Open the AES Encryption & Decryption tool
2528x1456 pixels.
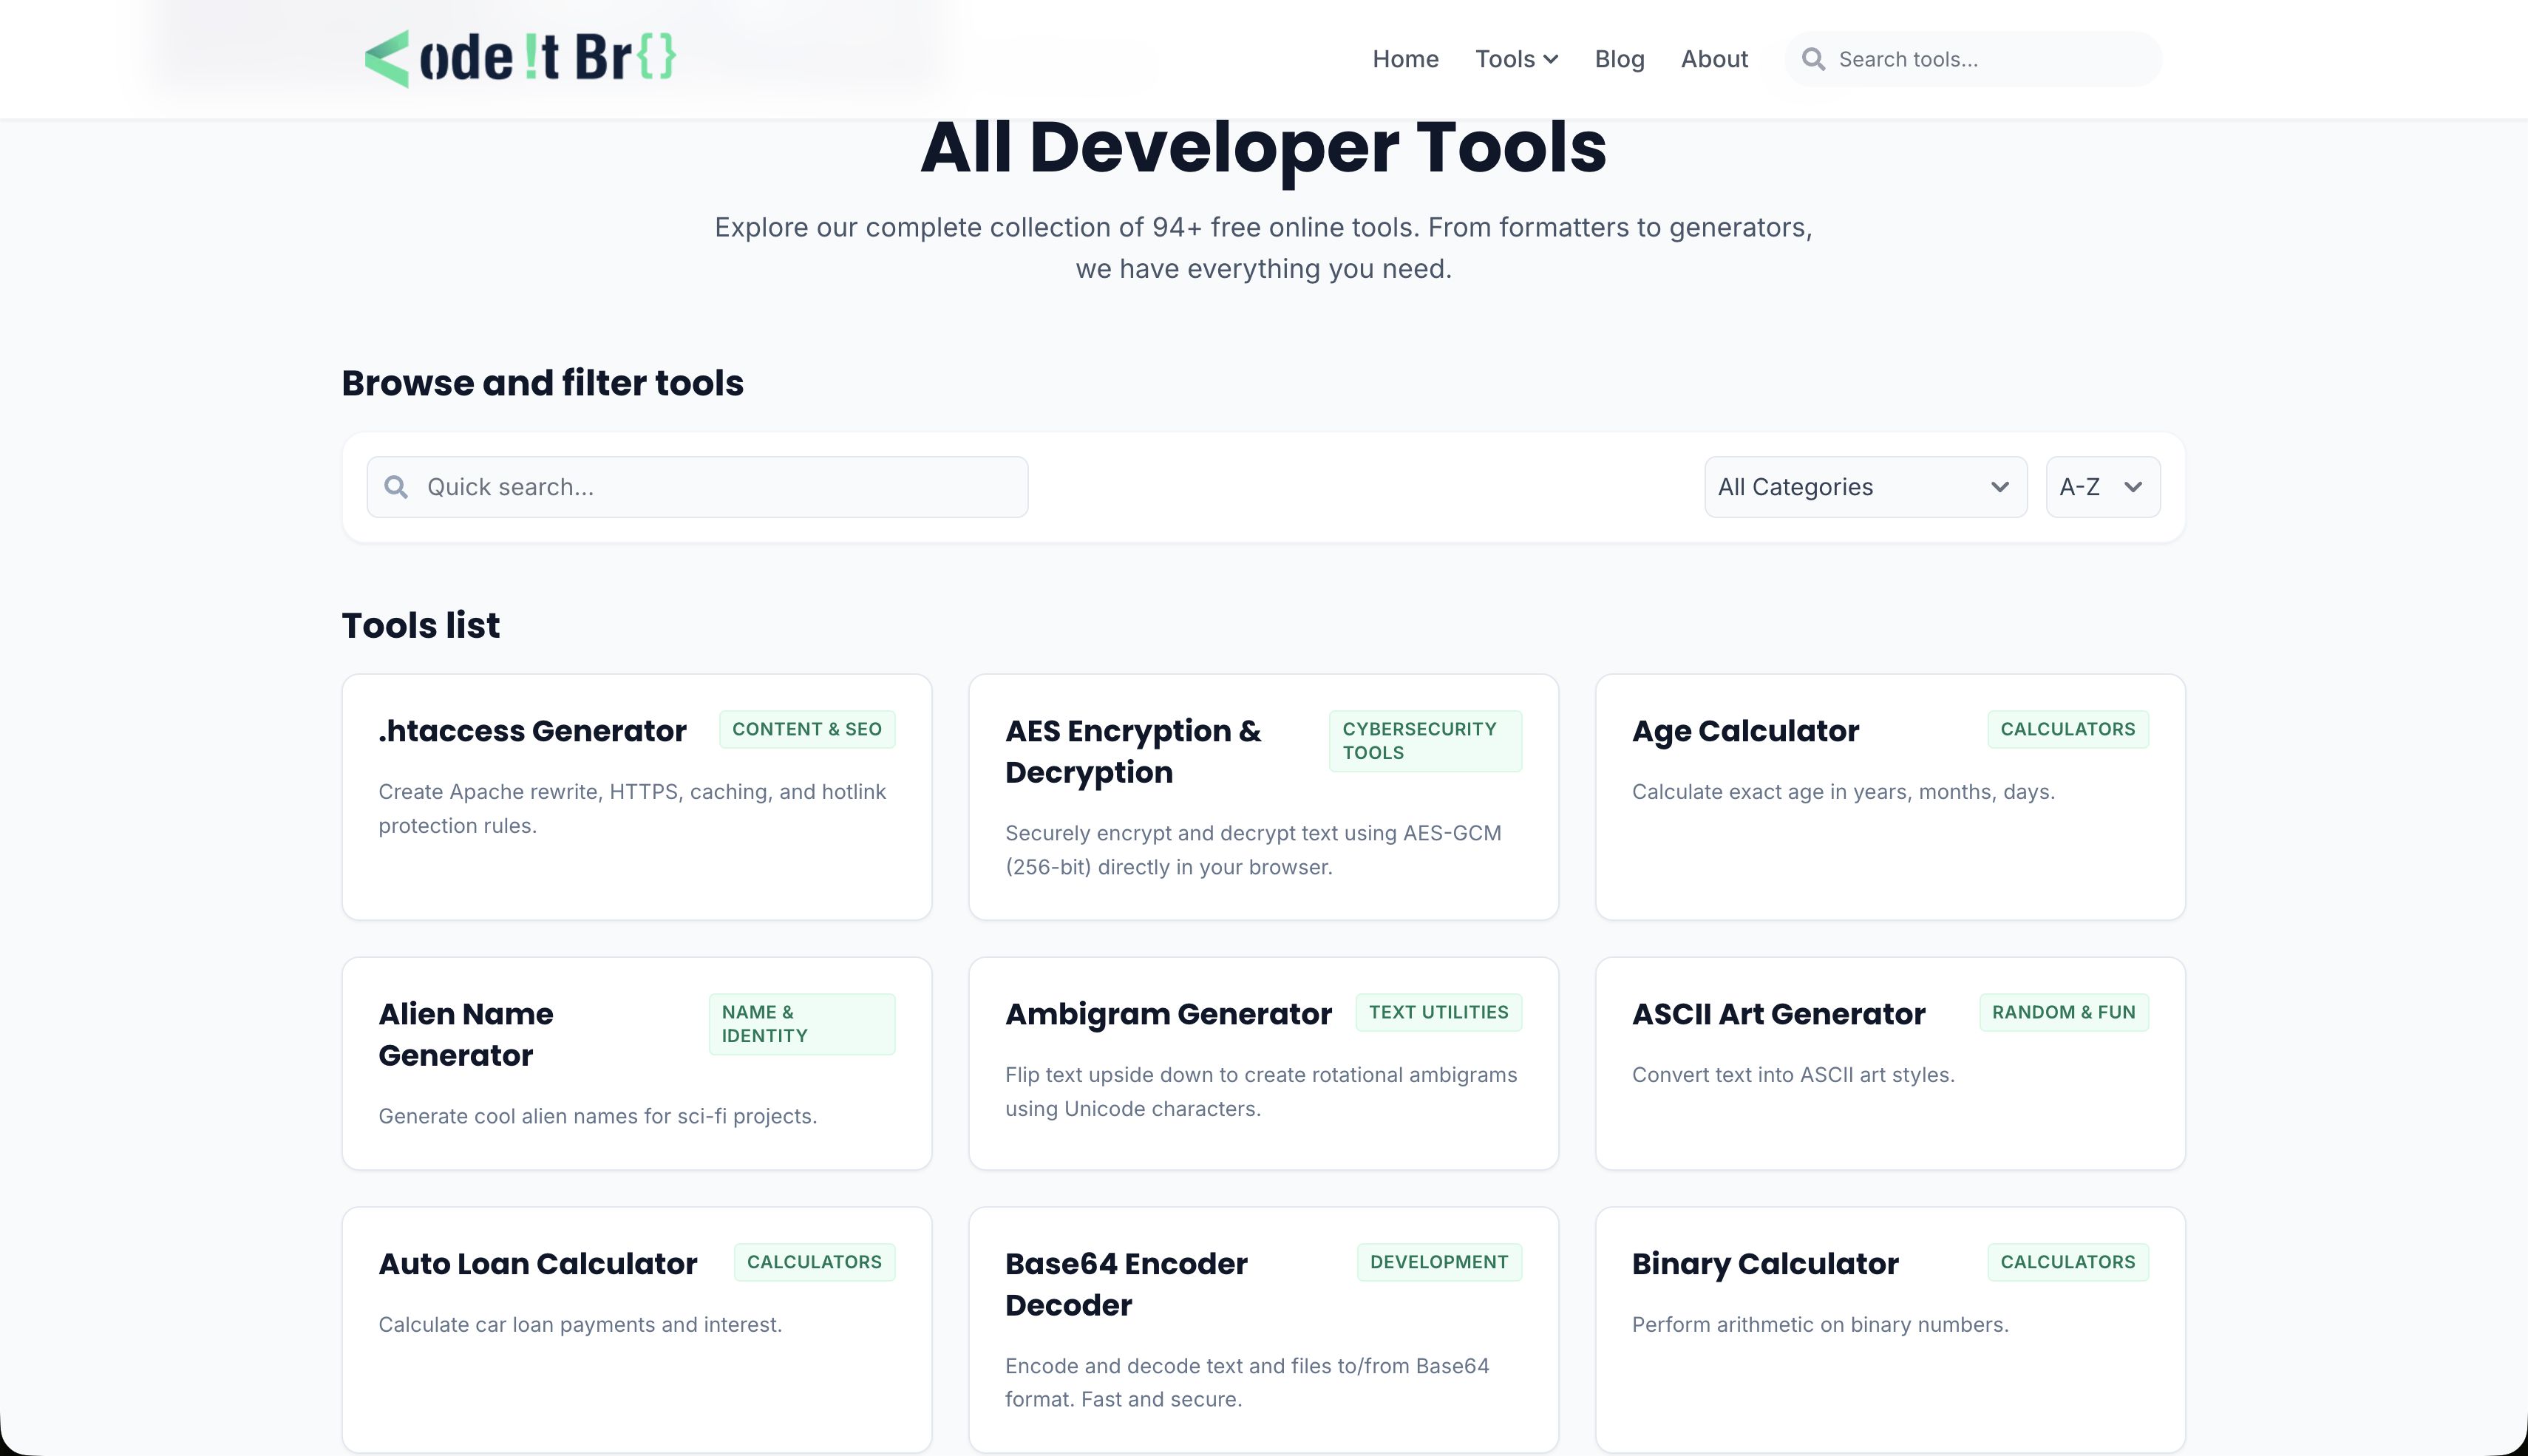click(x=1133, y=750)
